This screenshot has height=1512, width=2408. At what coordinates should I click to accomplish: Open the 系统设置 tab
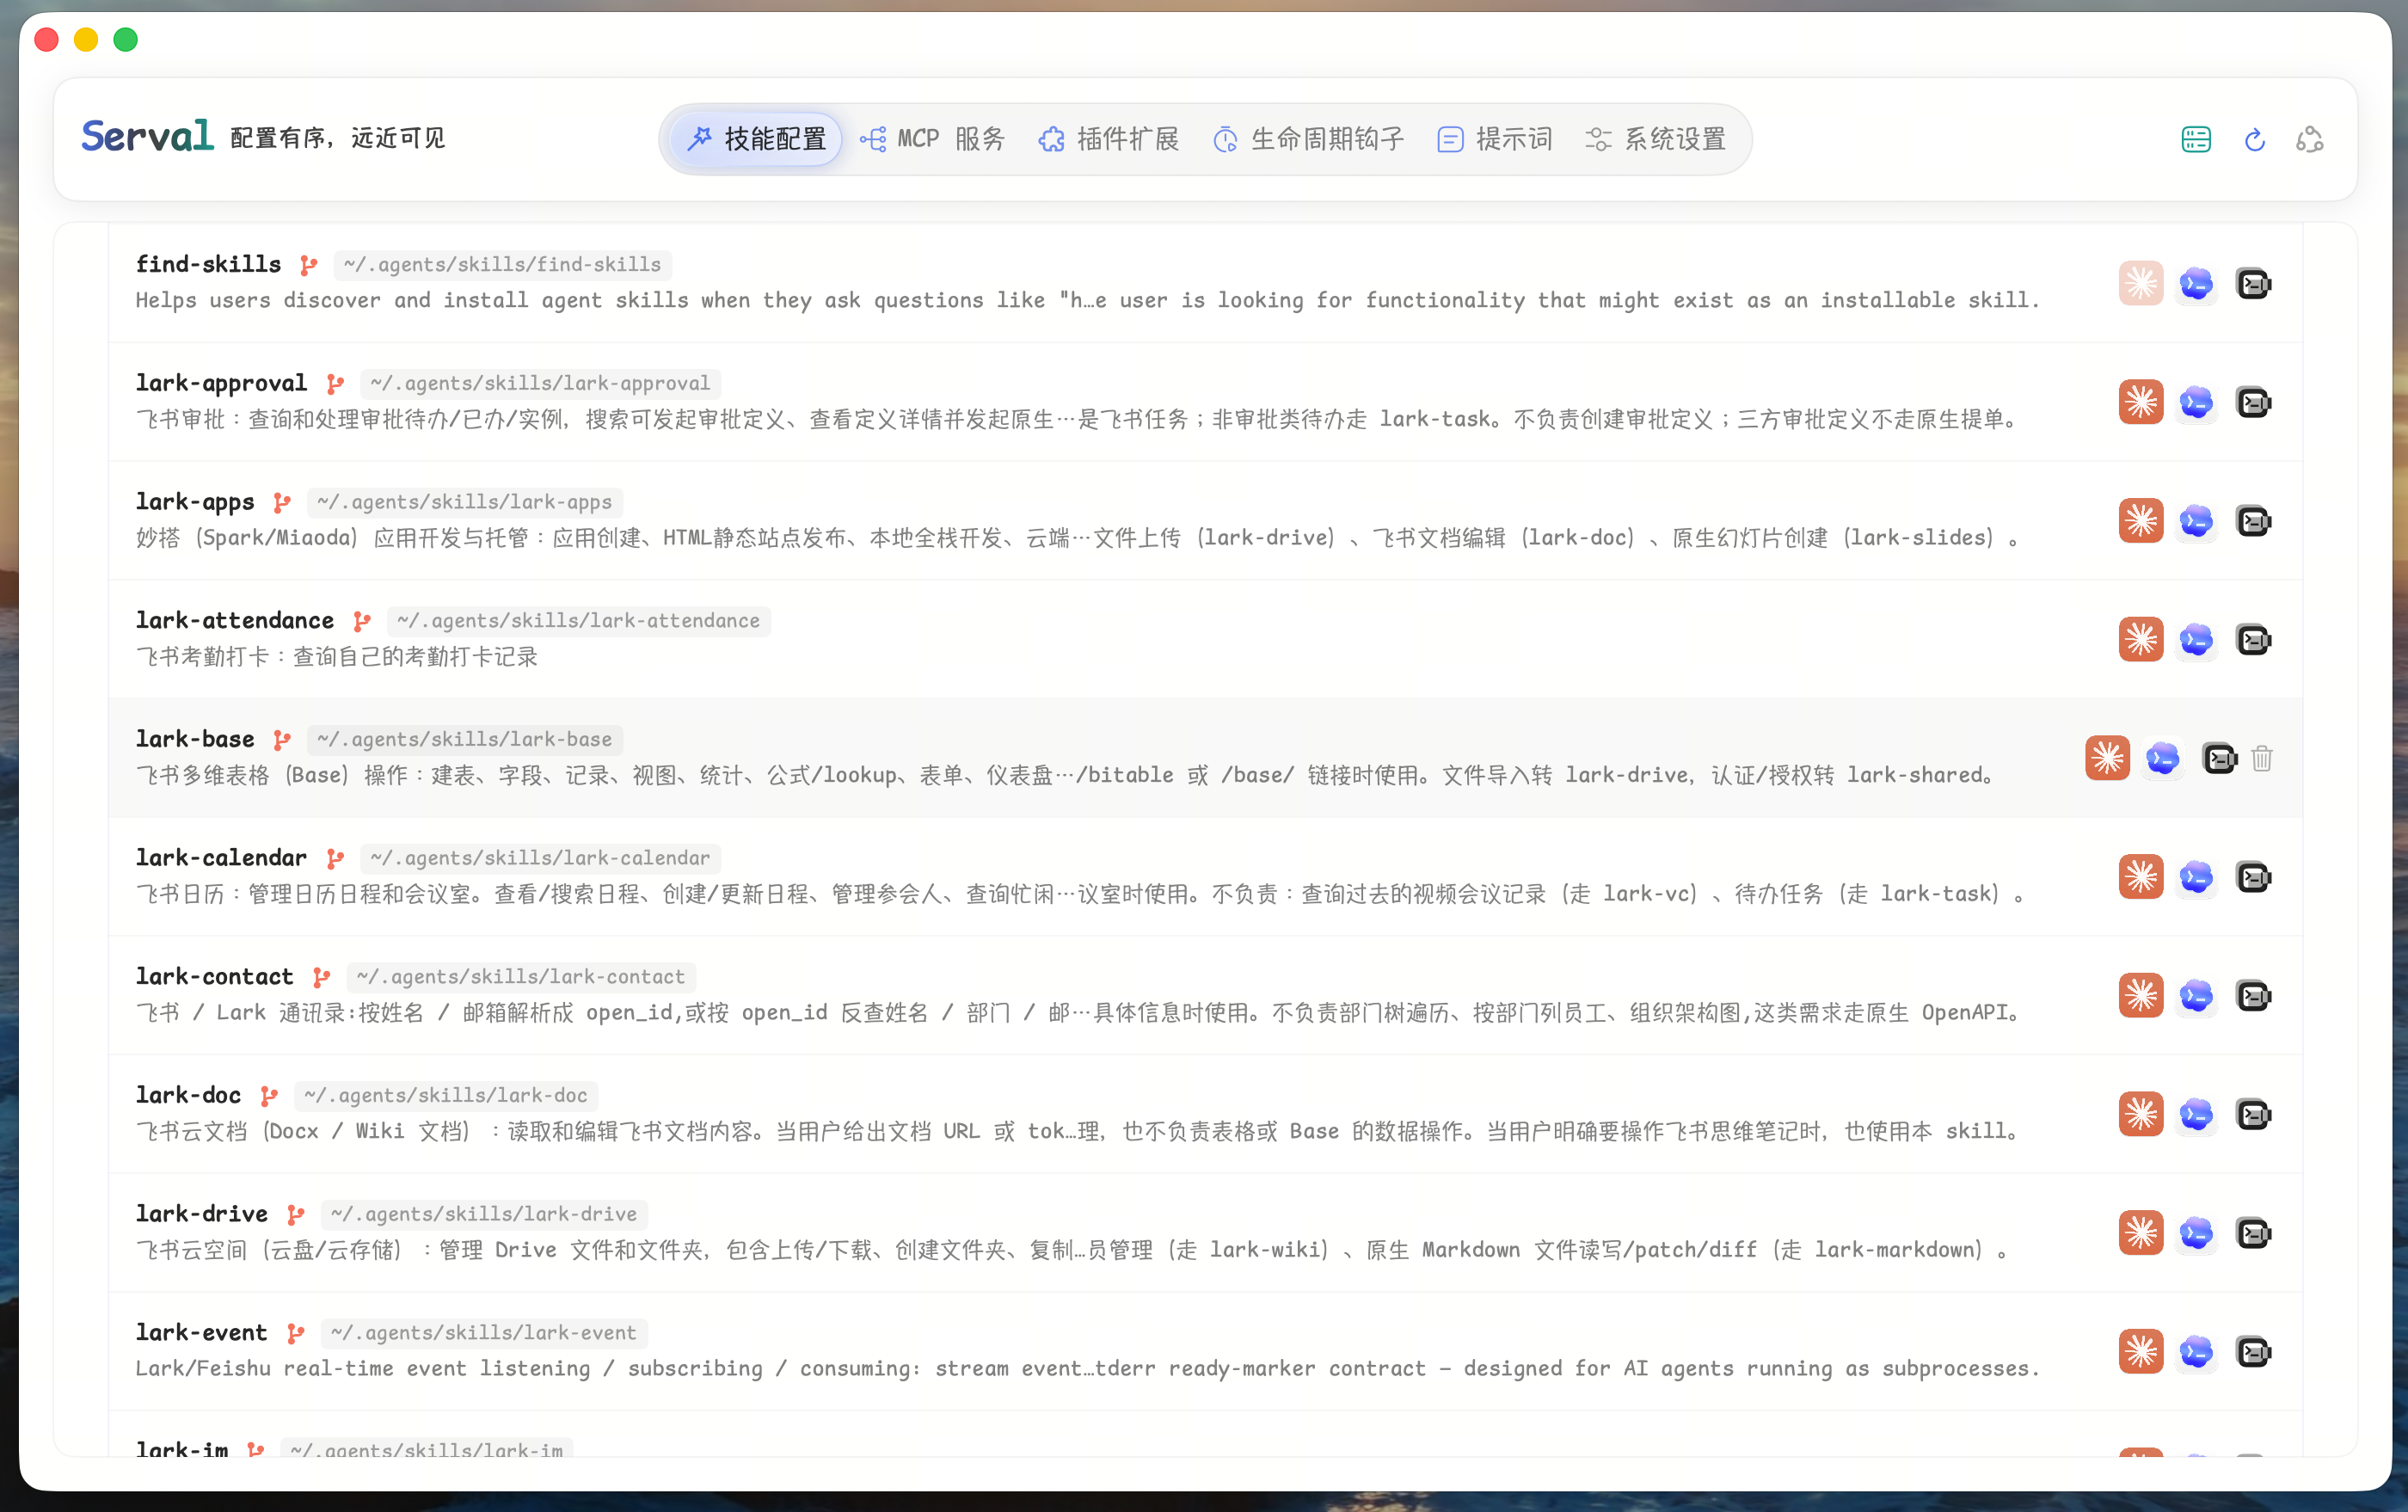pyautogui.click(x=1656, y=139)
